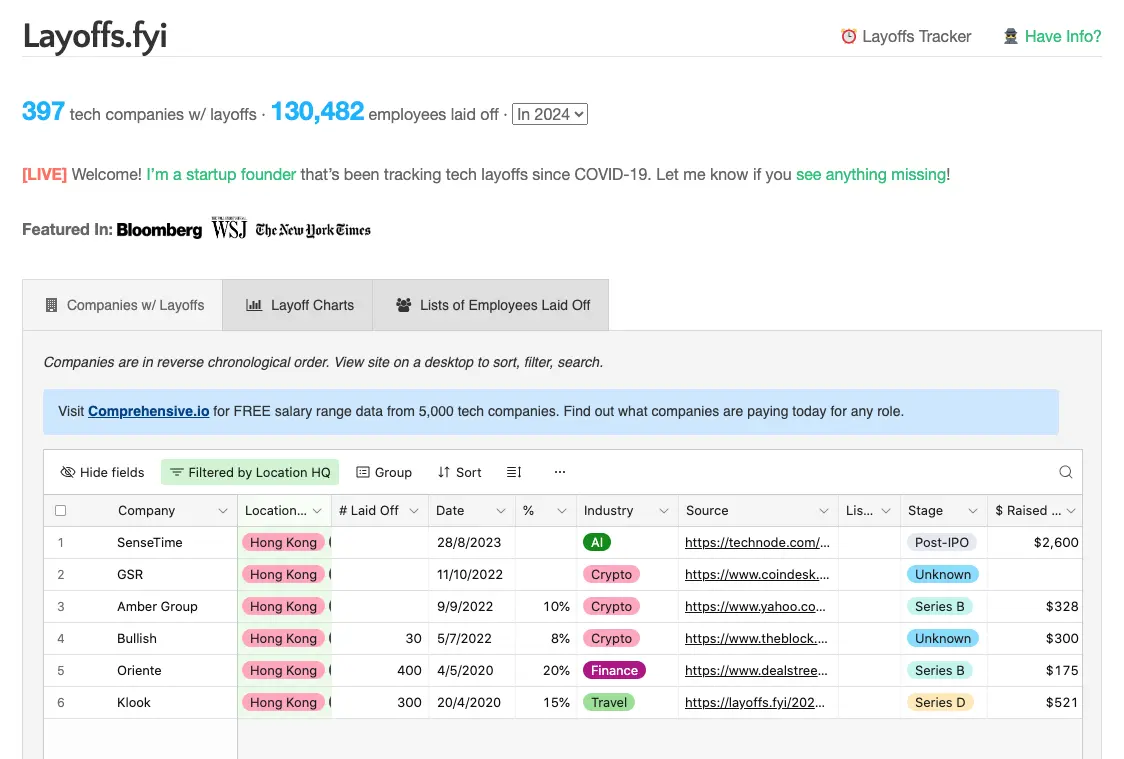Click SenseTime's Hong Kong location tag
Screen dimensions: 1124x759
tap(283, 543)
